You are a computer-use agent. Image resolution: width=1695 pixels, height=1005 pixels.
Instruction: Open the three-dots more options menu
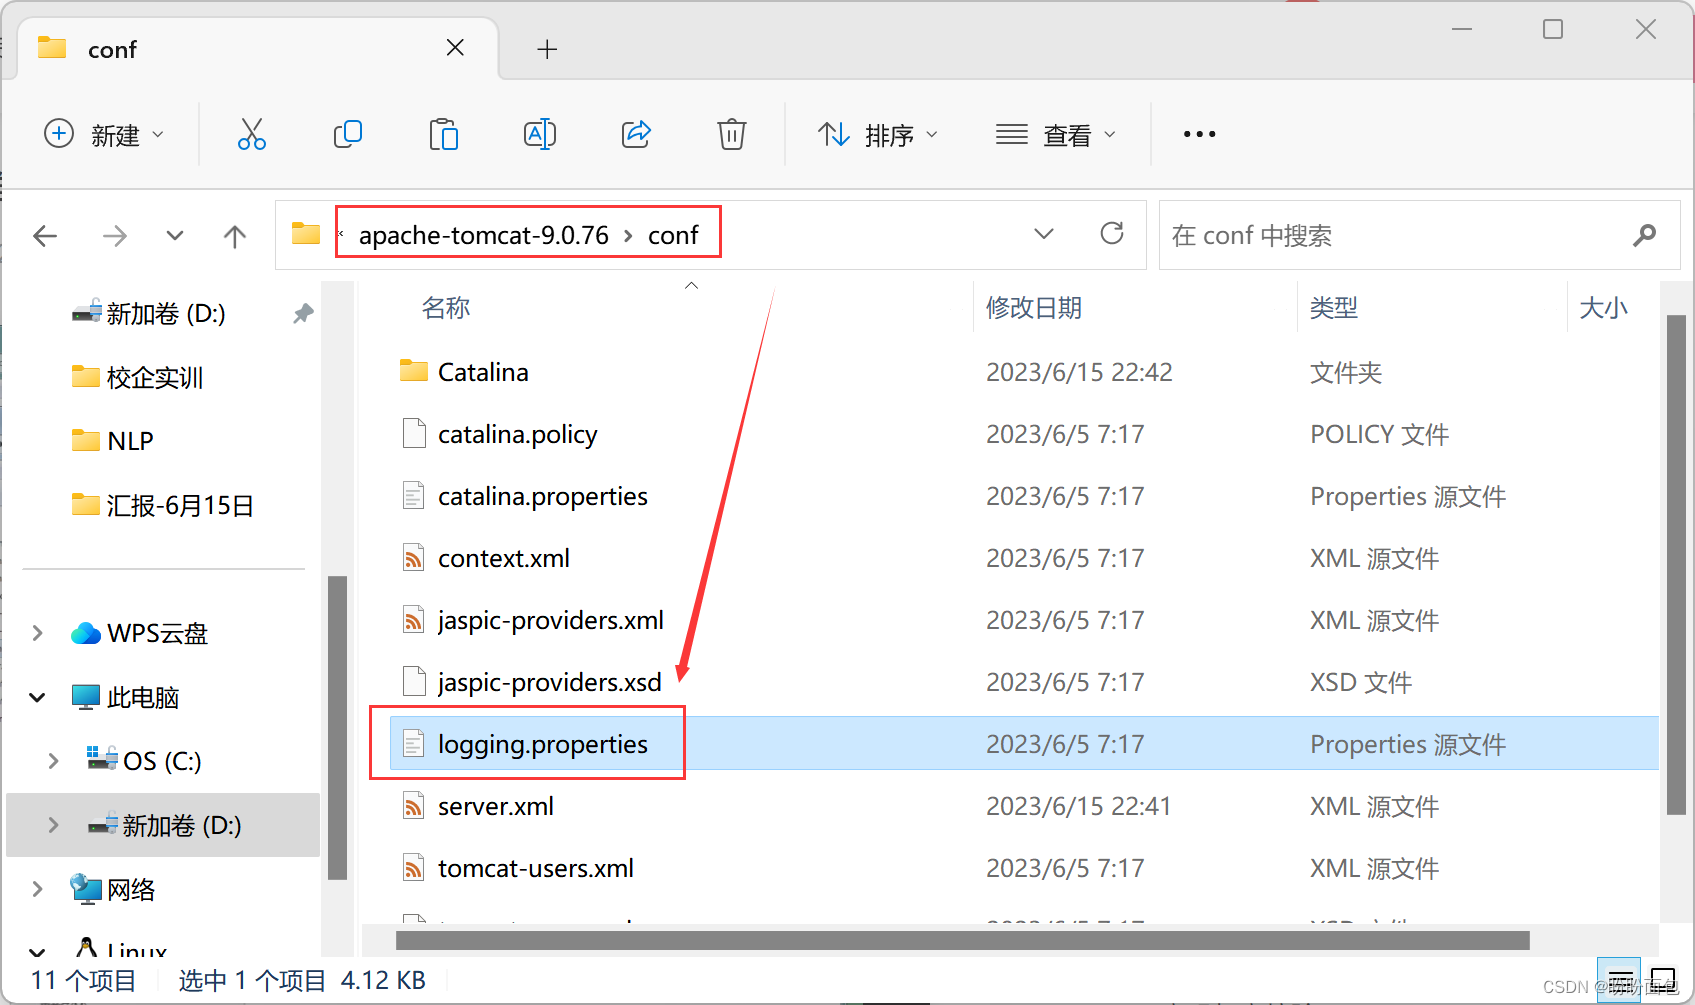tap(1199, 134)
